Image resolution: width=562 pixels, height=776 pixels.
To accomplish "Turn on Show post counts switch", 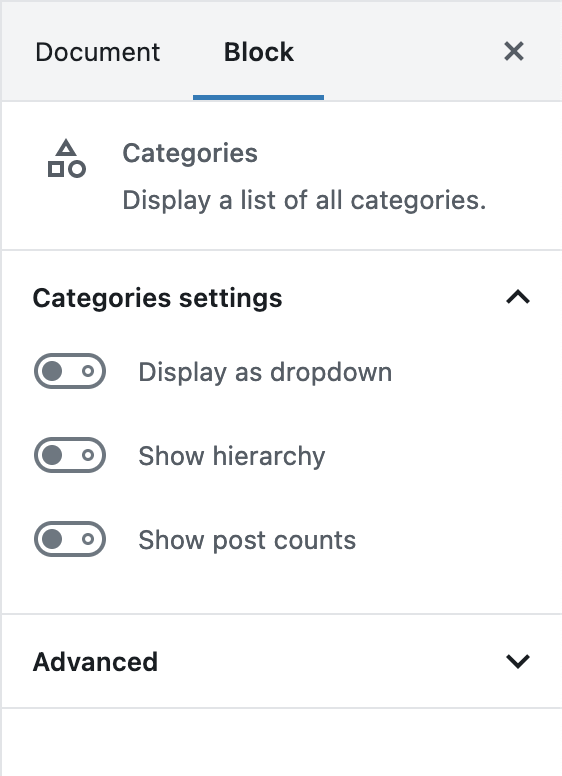I will point(70,539).
